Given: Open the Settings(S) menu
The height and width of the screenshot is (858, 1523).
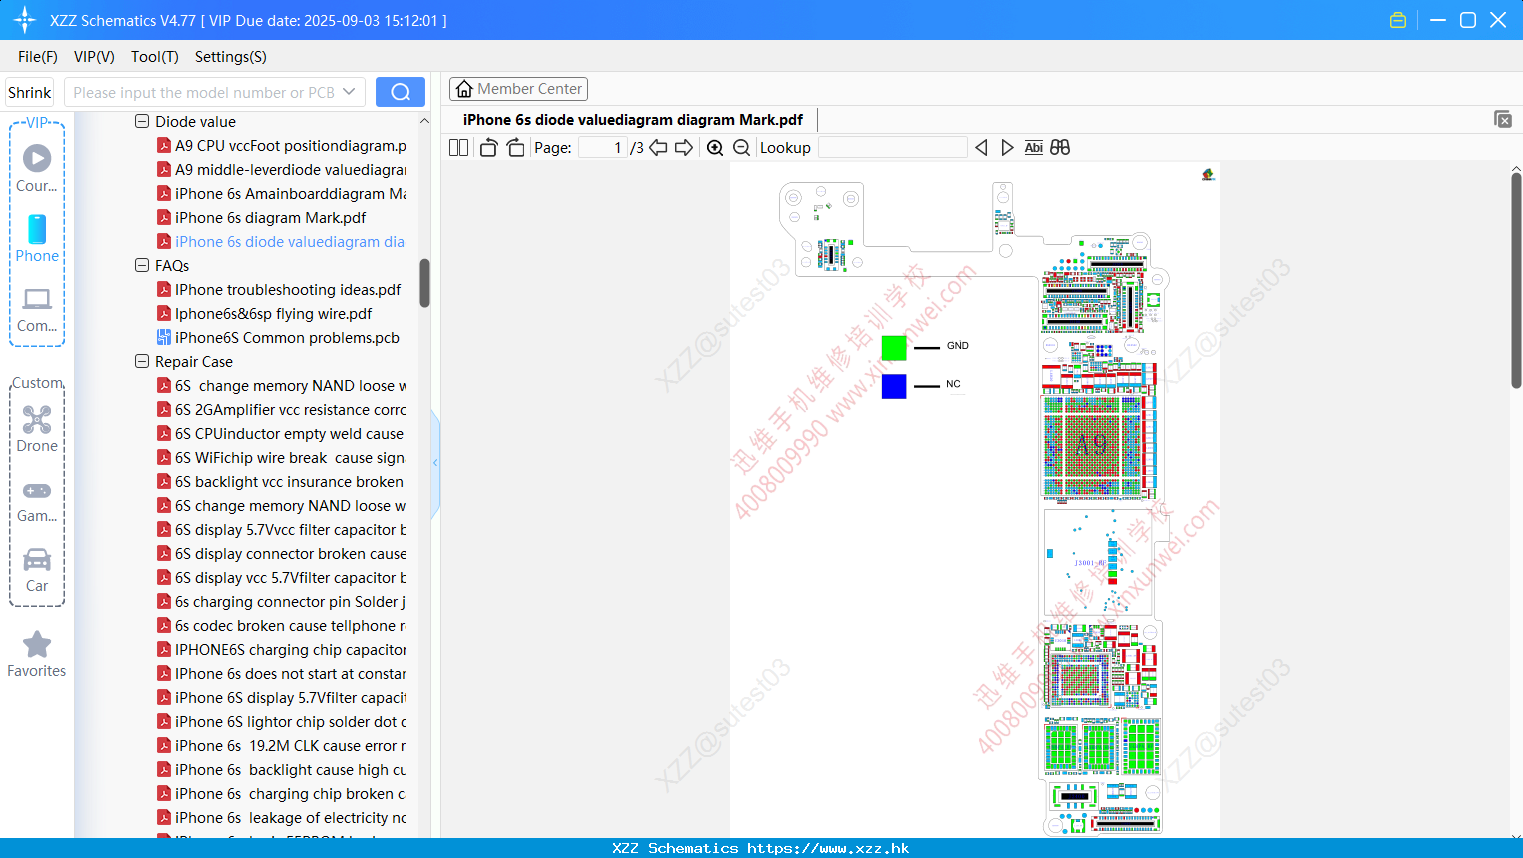Looking at the screenshot, I should [231, 57].
